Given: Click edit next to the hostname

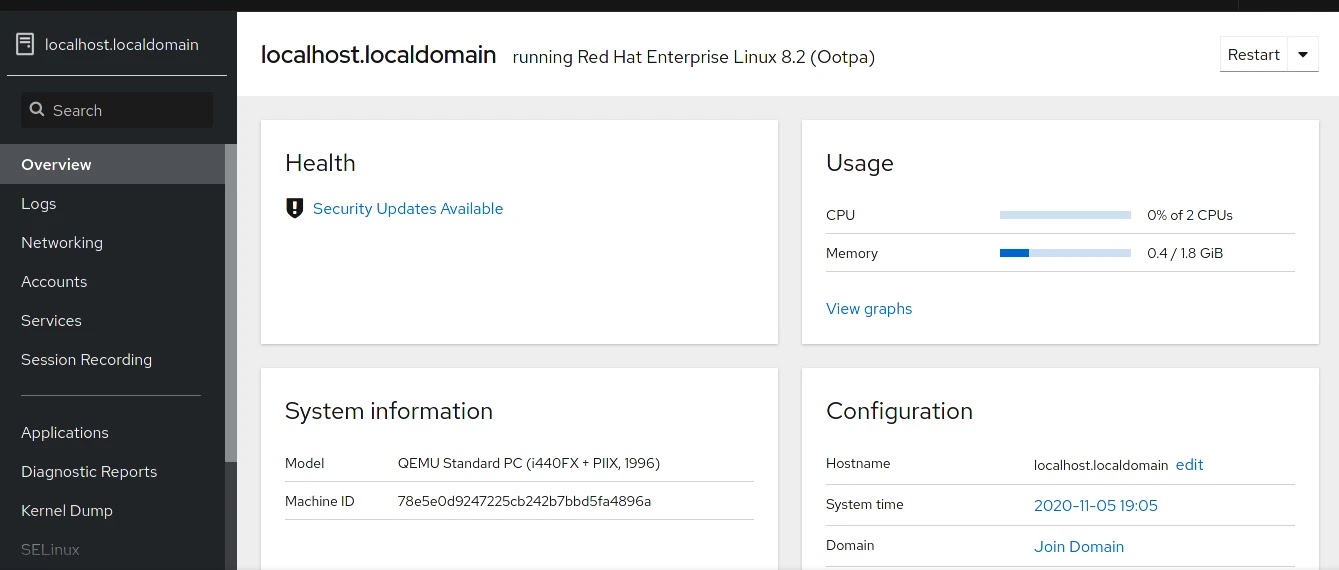Looking at the screenshot, I should coord(1190,464).
